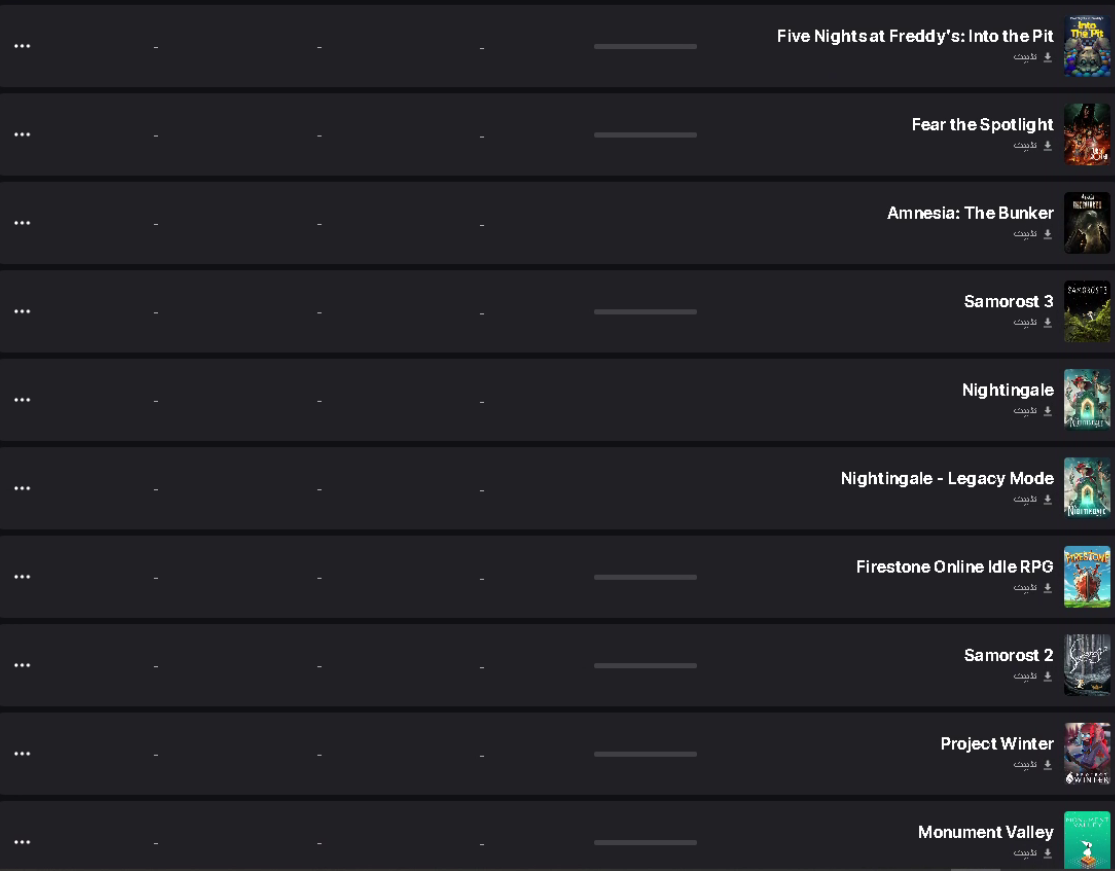Image resolution: width=1115 pixels, height=871 pixels.
Task: Open the more options menu for Nightingale
Action: 22,400
